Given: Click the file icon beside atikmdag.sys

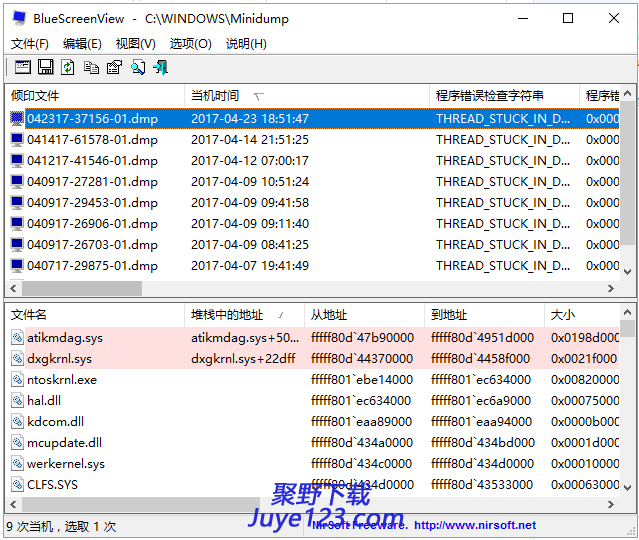Looking at the screenshot, I should 17,338.
